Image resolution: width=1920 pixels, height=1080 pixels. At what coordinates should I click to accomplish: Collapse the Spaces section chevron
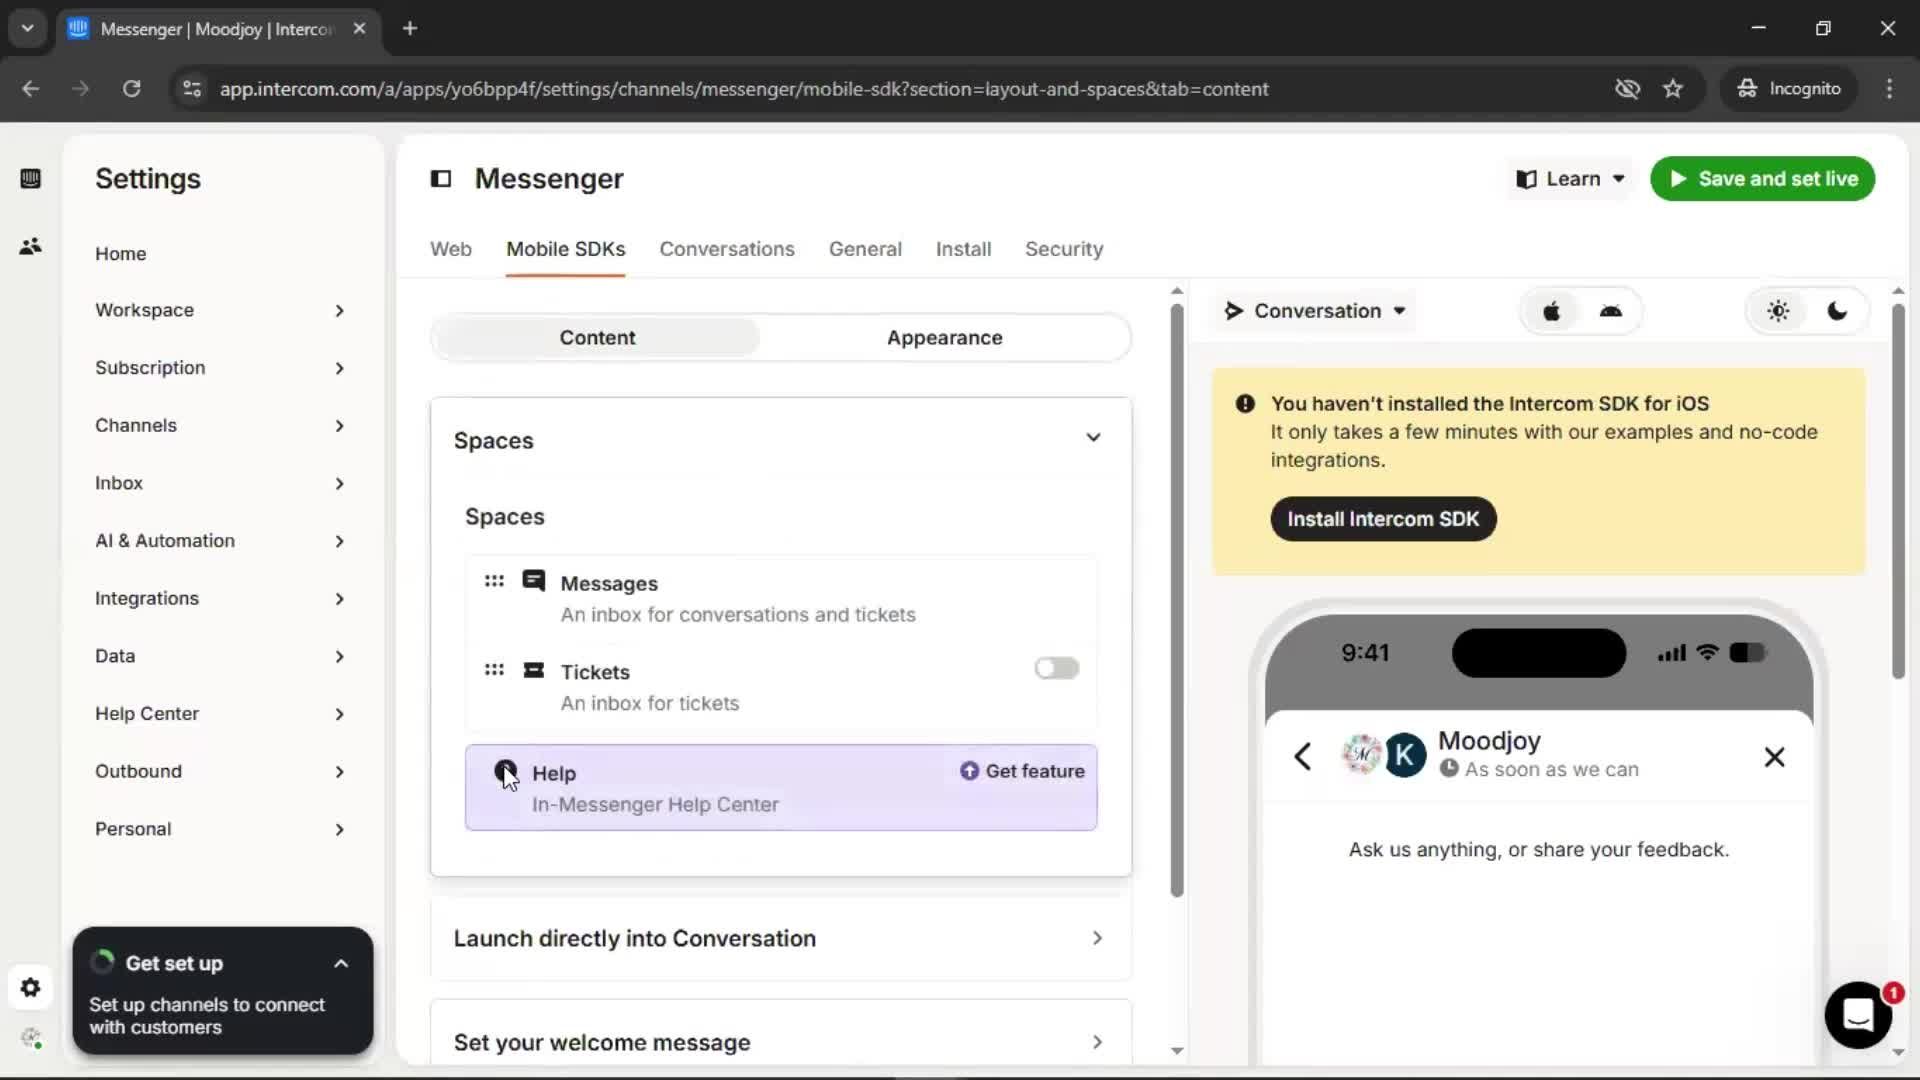1093,438
